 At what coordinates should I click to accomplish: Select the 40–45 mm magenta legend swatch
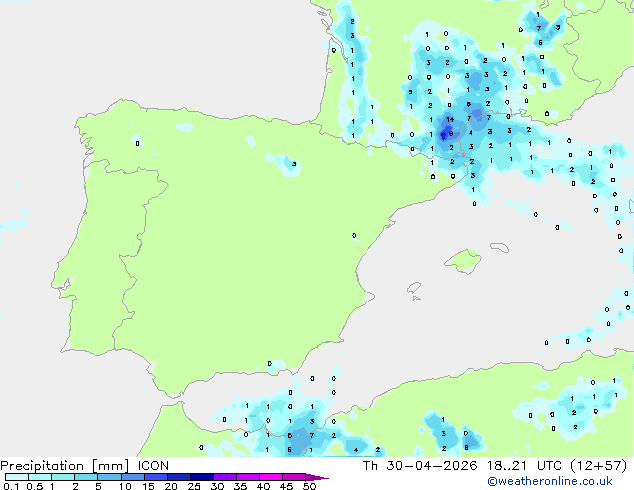[271, 477]
